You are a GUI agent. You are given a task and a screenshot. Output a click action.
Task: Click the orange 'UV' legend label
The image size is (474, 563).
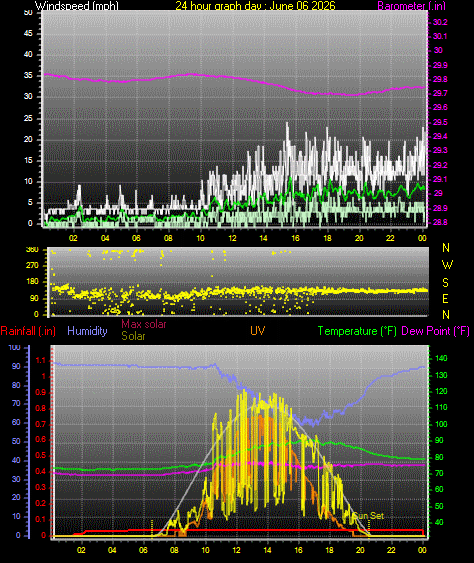coord(257,331)
